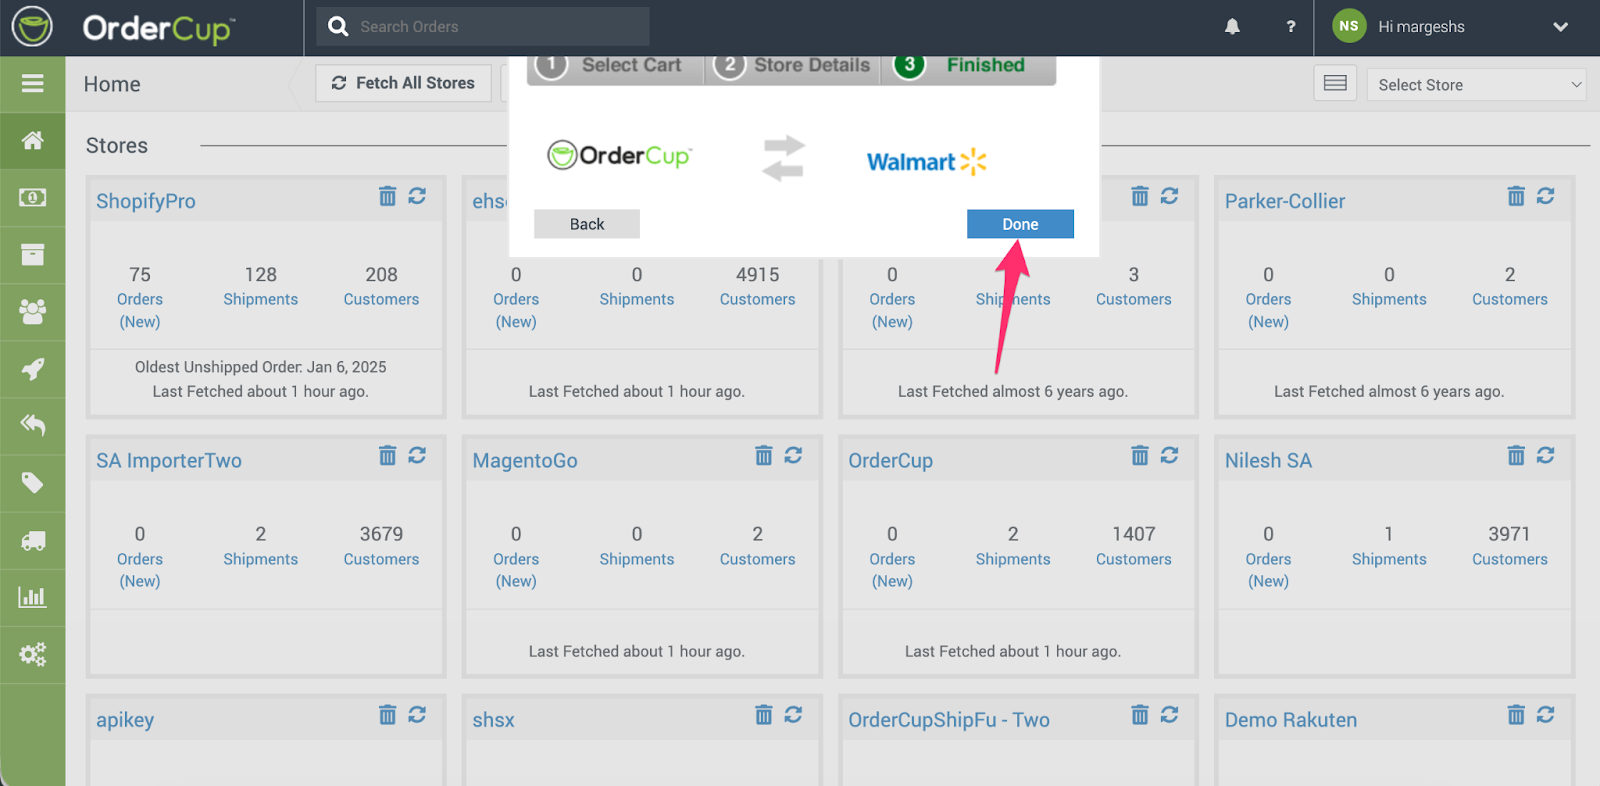Image resolution: width=1600 pixels, height=786 pixels.
Task: Open the Nilesh SA store link
Action: click(x=1268, y=461)
